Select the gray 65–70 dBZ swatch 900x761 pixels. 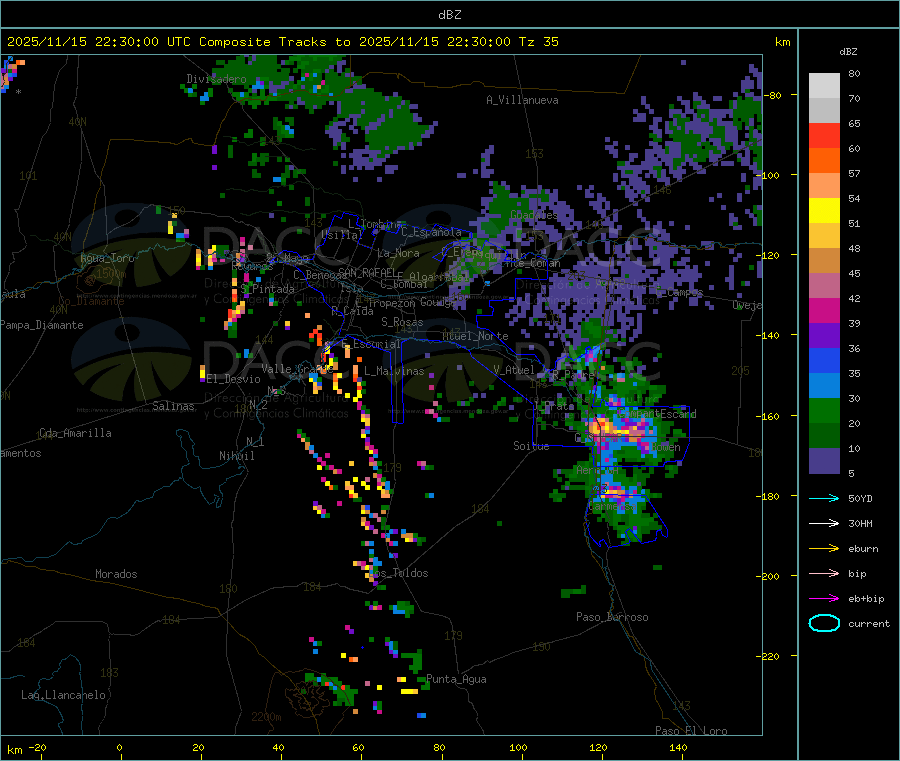824,111
